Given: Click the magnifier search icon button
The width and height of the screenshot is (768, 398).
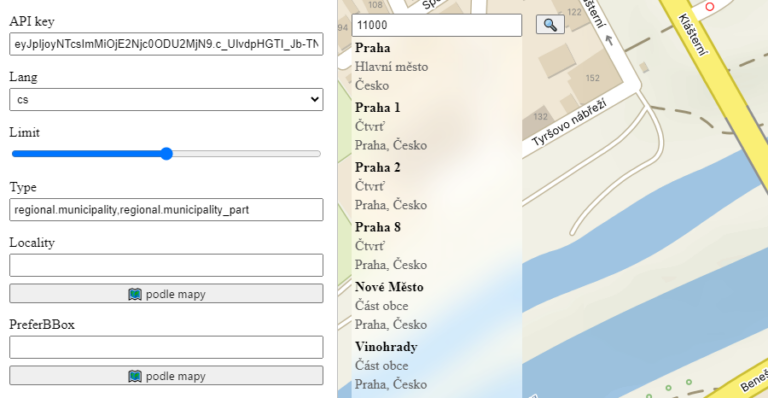Looking at the screenshot, I should click(x=550, y=24).
